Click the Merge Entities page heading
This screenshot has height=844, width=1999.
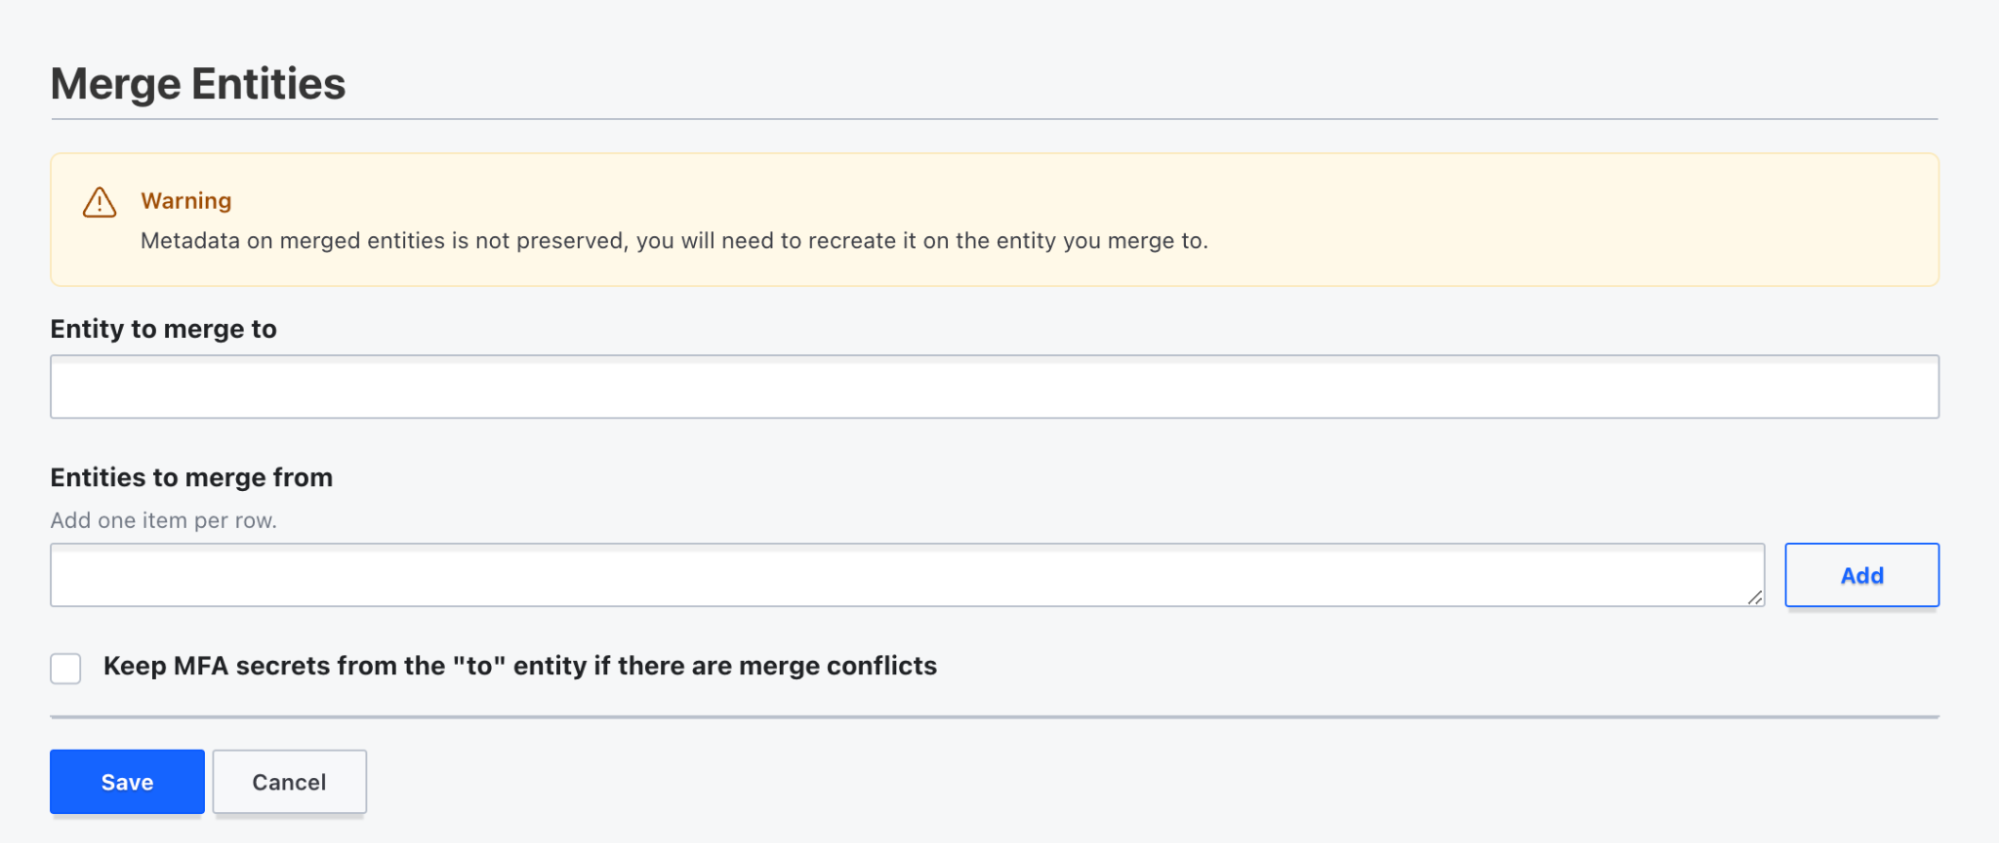tap(198, 84)
